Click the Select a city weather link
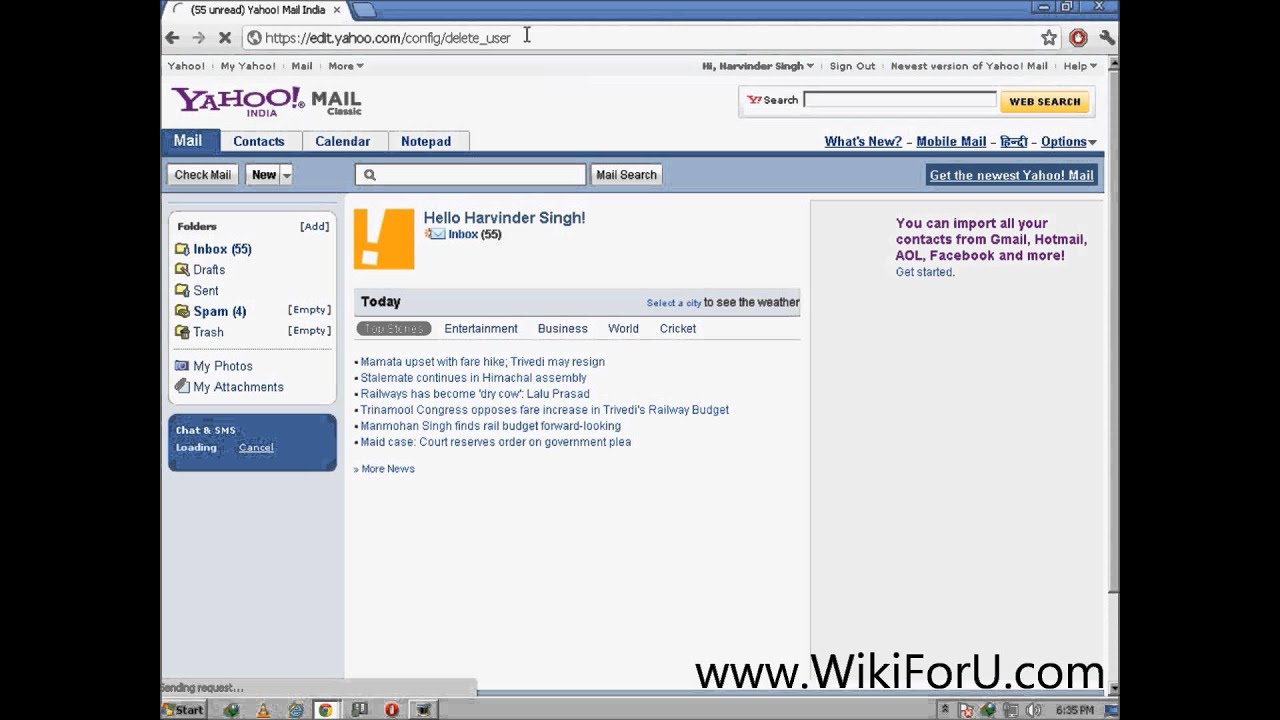The width and height of the screenshot is (1280, 720). click(674, 303)
